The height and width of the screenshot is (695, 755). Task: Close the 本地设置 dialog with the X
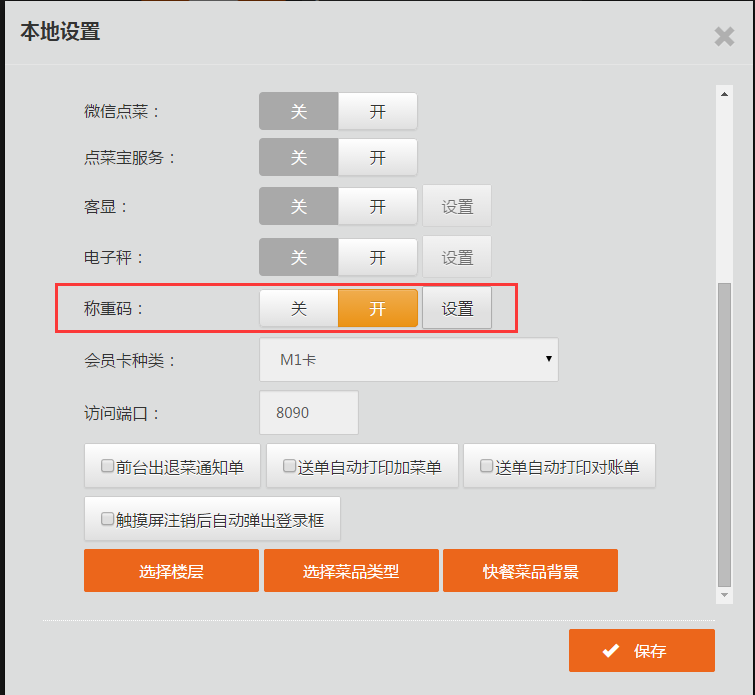(724, 37)
